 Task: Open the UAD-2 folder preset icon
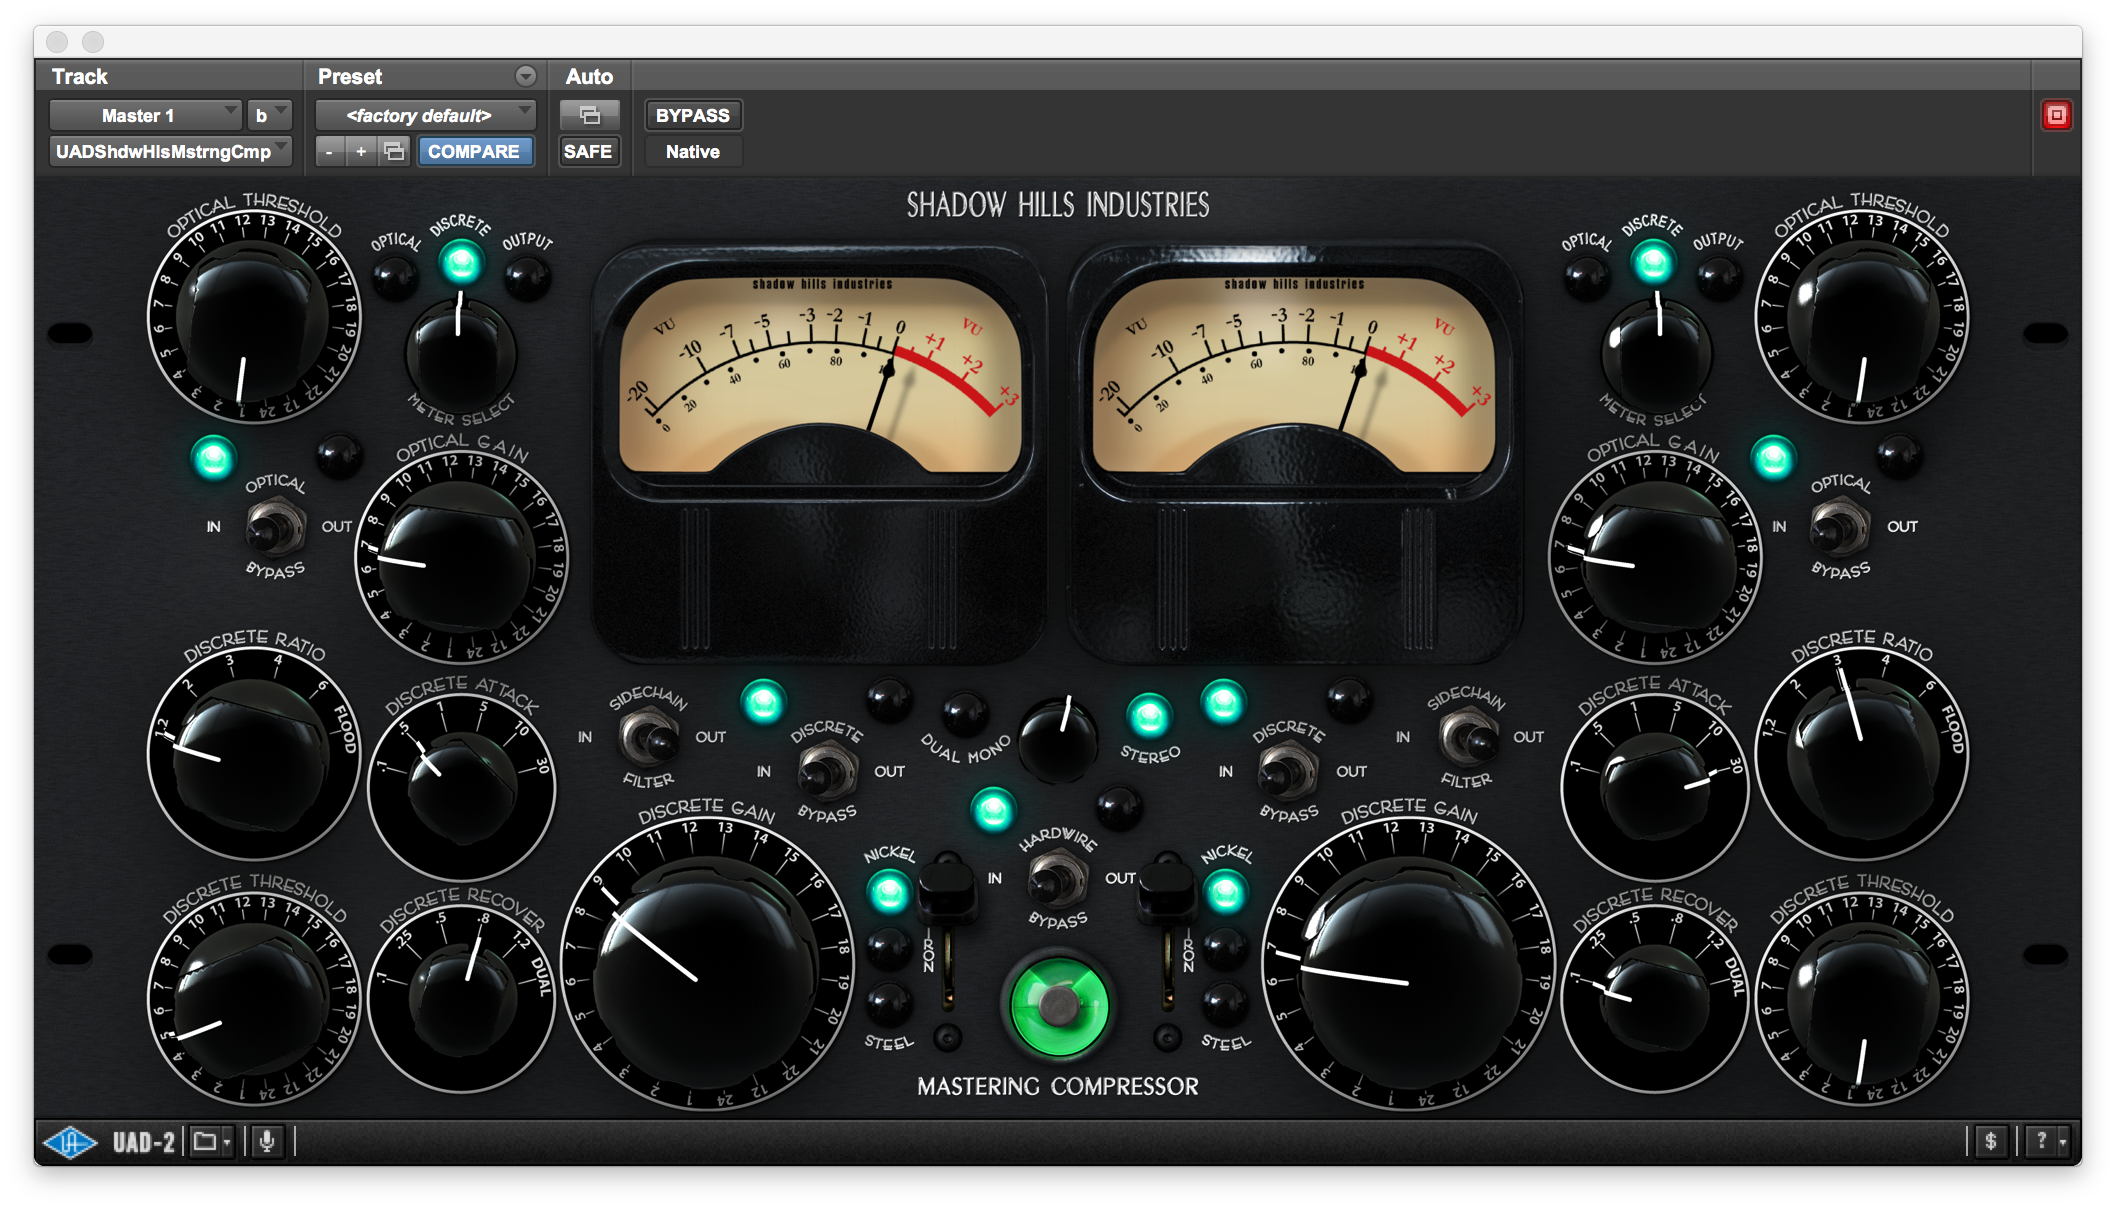coord(211,1141)
